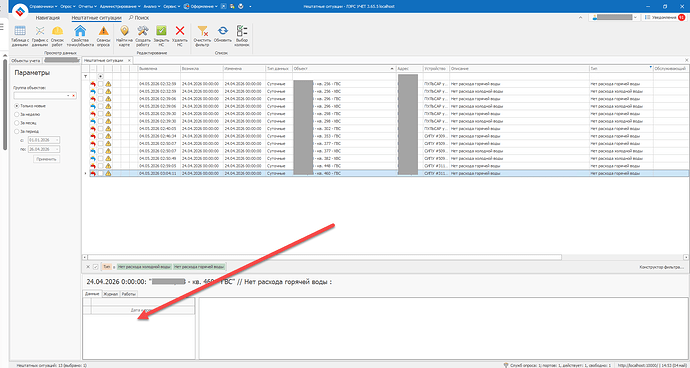
Task: Collapse the ribbon with up chevron
Action: click(580, 18)
